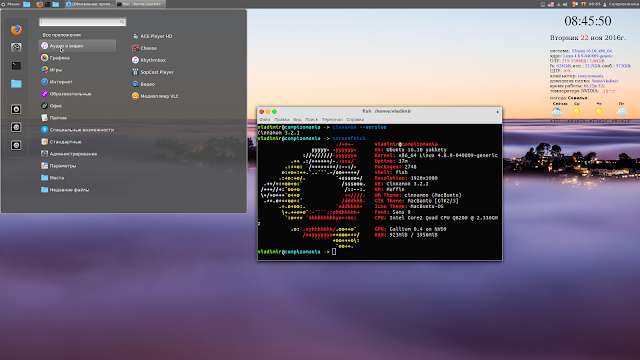Switch keyboard layout via the US flag icon
Image resolution: width=640 pixels, height=360 pixels.
point(551,4)
